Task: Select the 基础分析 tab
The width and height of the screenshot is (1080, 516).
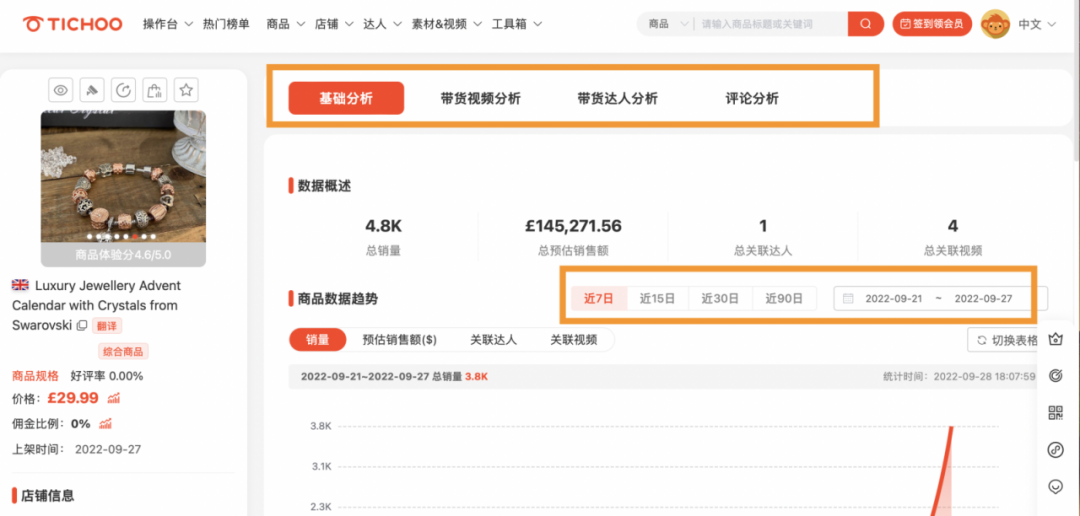Action: tap(346, 99)
